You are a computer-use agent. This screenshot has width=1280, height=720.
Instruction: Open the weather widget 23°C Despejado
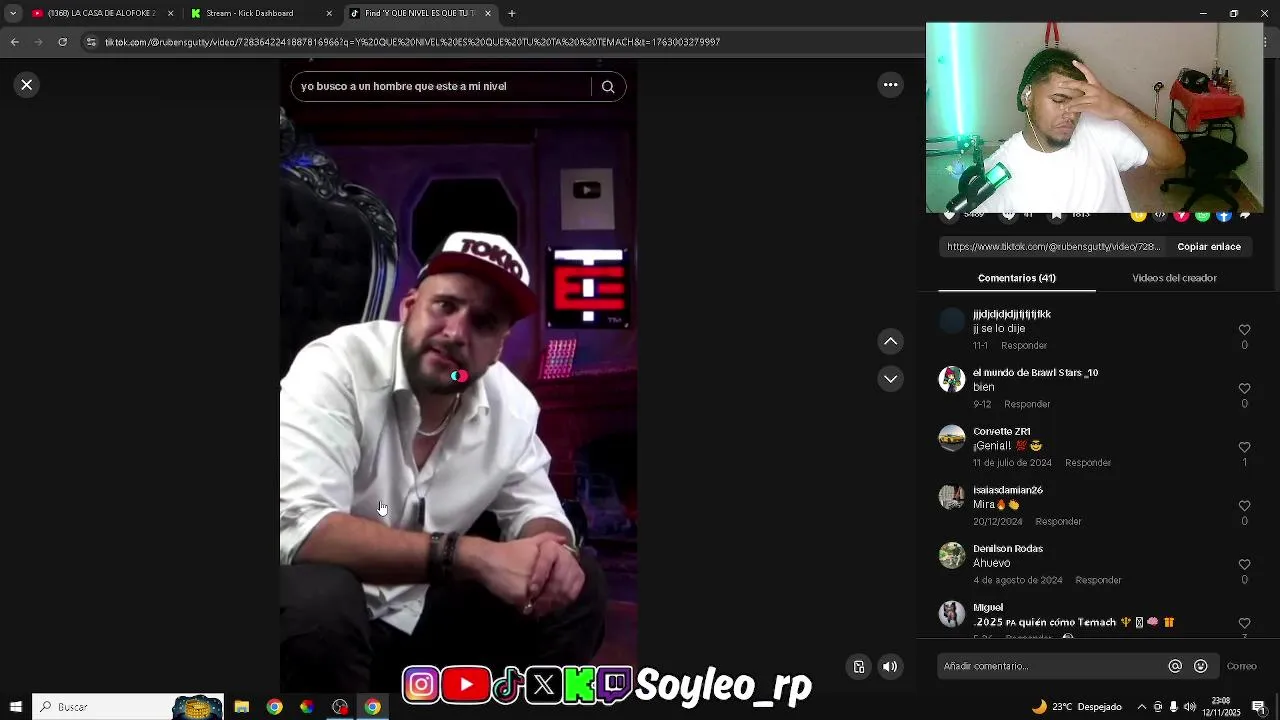pos(1077,707)
